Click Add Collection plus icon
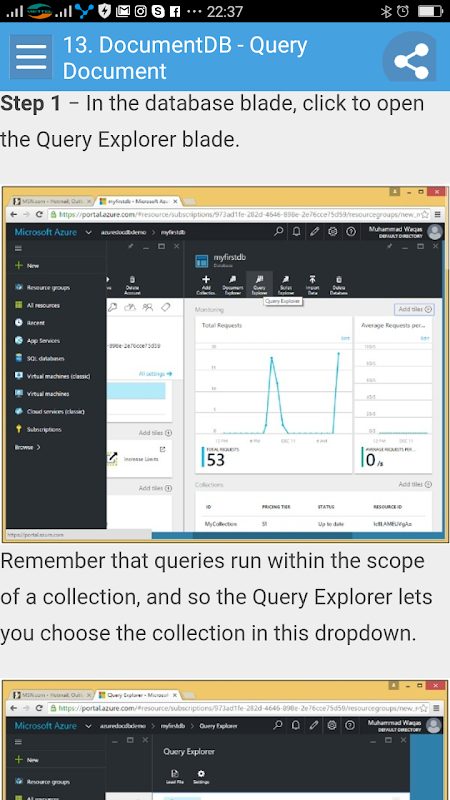Screen dimensions: 450x800 tap(206, 285)
